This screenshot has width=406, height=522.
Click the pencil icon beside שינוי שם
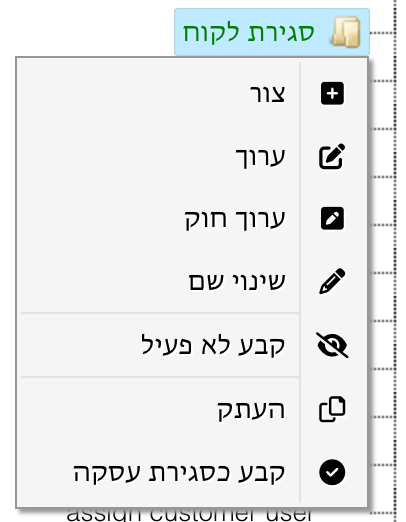[x=332, y=281]
